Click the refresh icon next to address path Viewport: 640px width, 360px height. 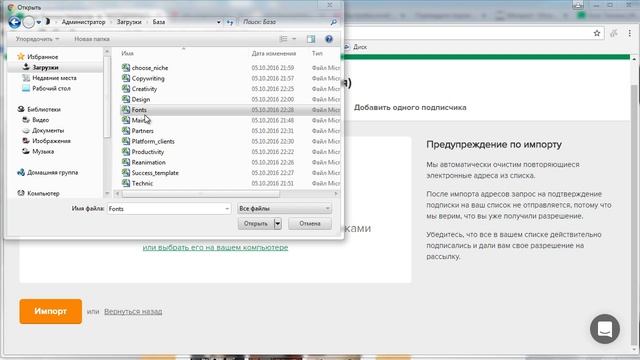click(230, 22)
